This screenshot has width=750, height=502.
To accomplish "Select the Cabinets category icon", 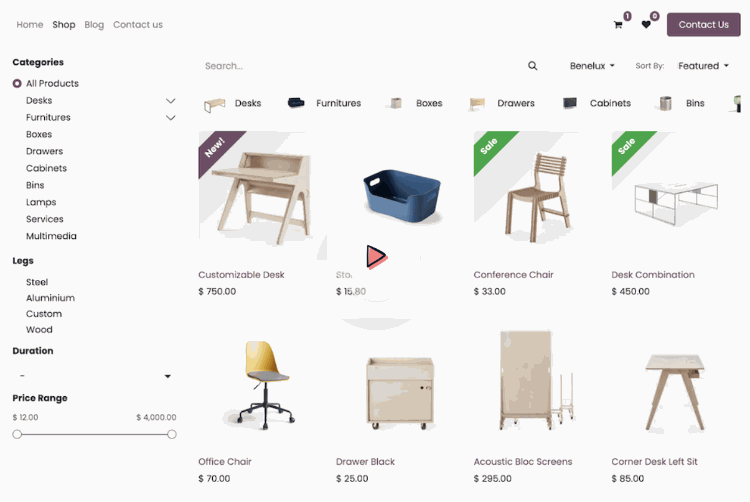I will (570, 103).
